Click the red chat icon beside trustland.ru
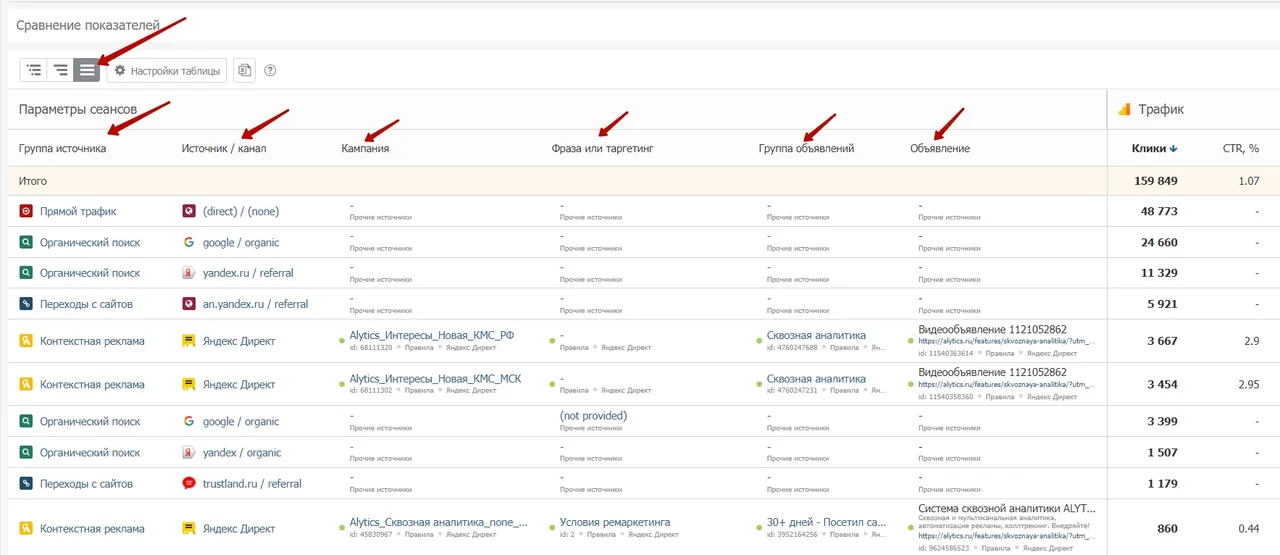 tap(188, 483)
